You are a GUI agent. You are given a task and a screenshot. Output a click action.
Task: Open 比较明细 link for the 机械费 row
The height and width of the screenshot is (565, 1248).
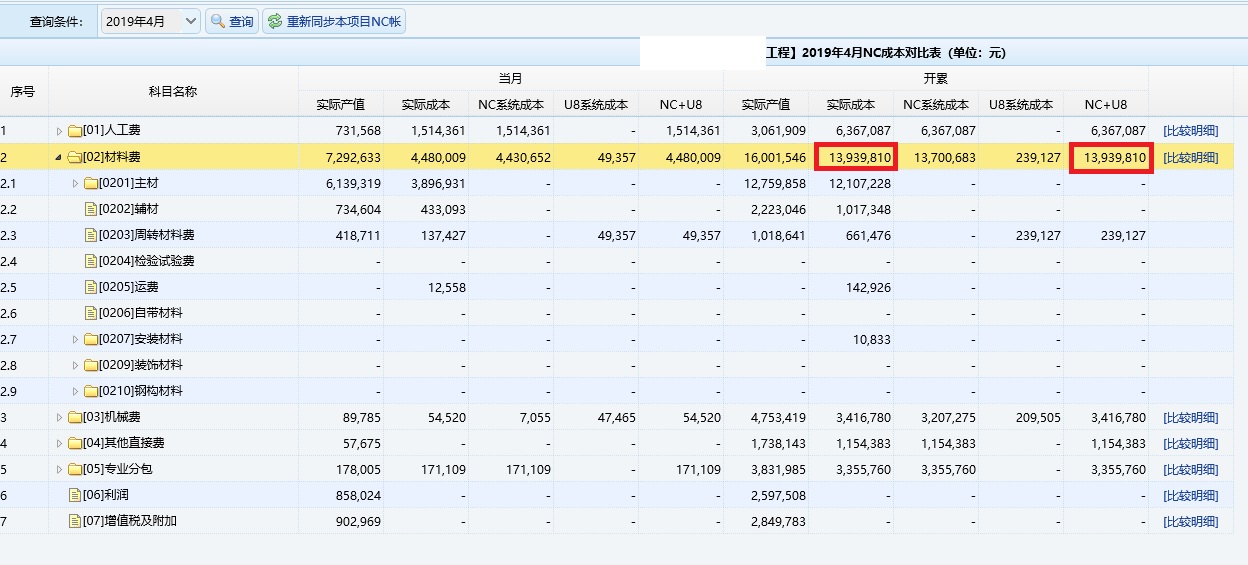point(1190,417)
